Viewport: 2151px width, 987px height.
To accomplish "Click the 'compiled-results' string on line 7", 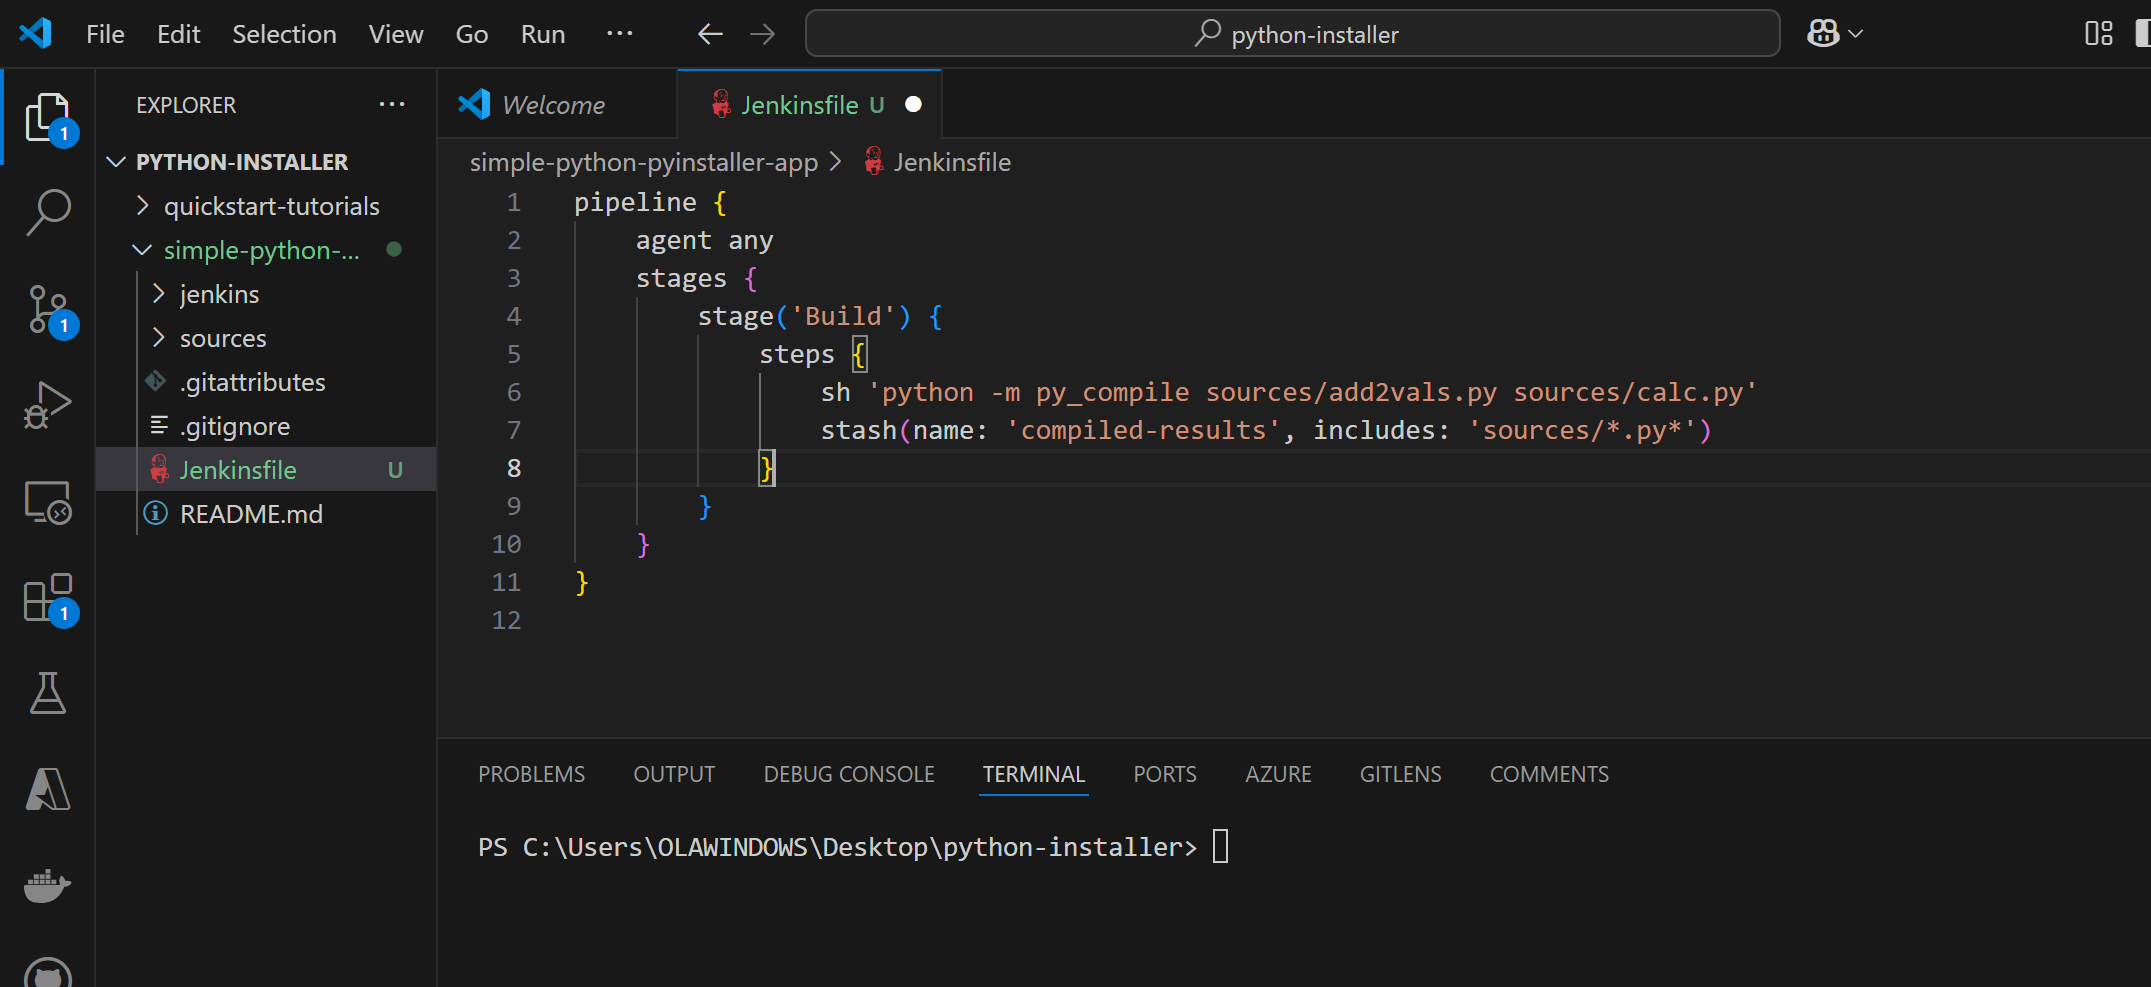I will click(1143, 430).
